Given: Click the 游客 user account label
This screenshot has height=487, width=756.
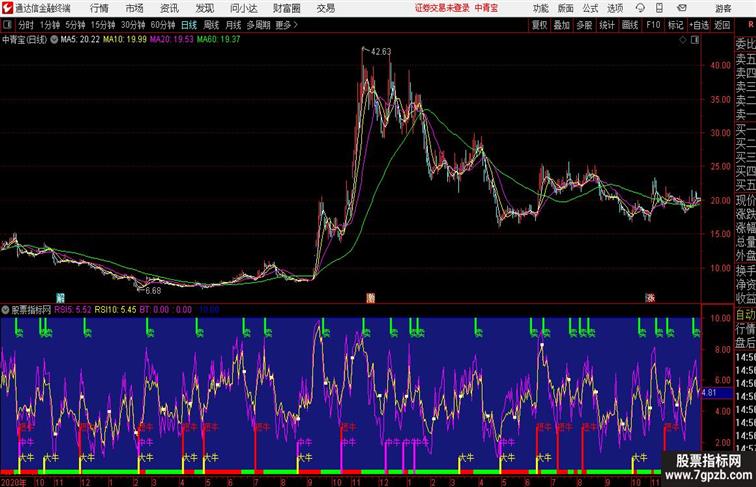Looking at the screenshot, I should click(x=723, y=8).
